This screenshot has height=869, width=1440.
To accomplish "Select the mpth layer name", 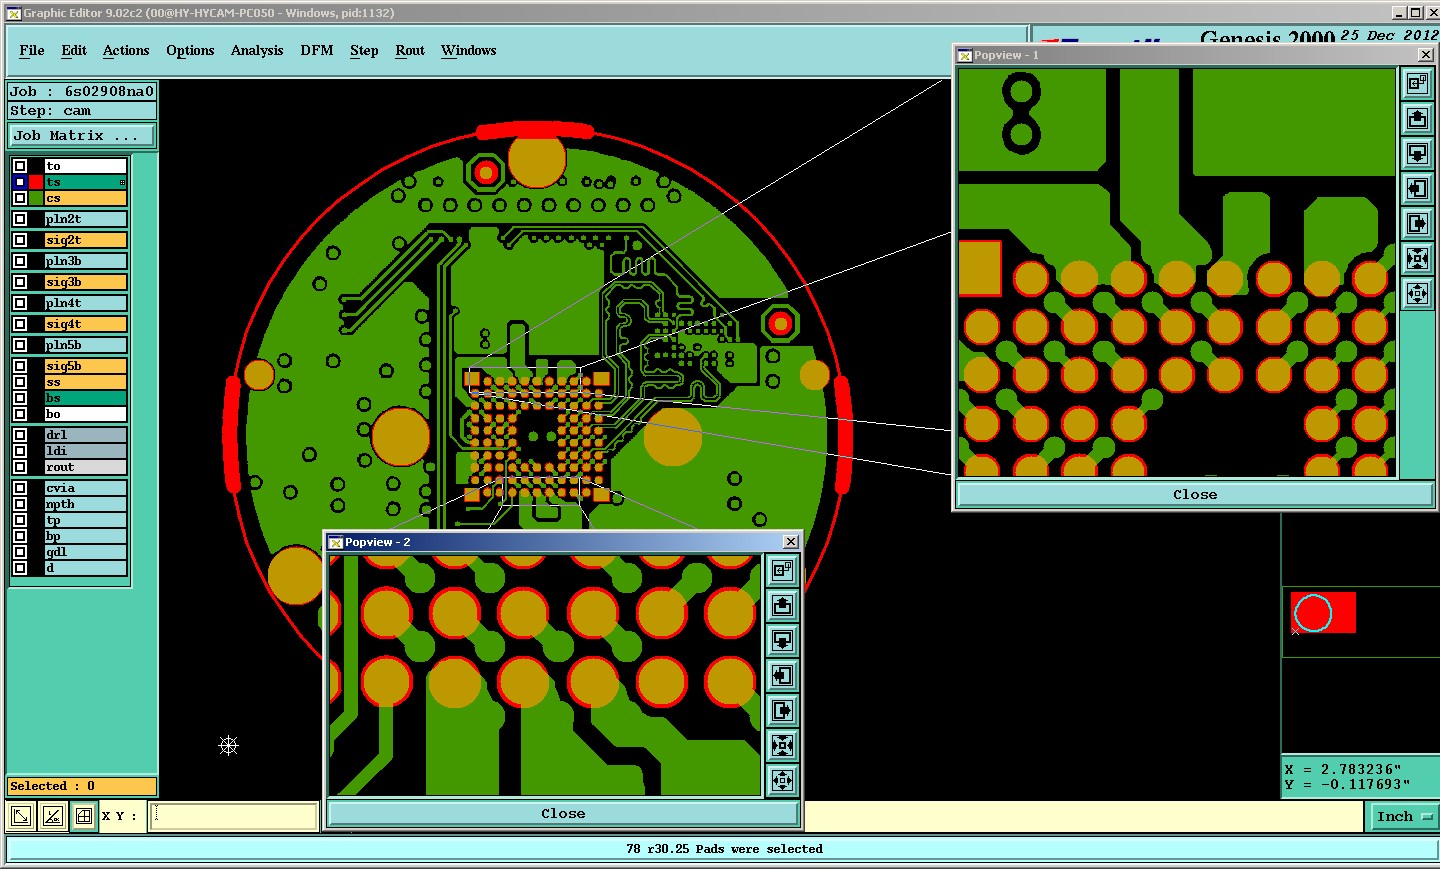I will tap(86, 504).
